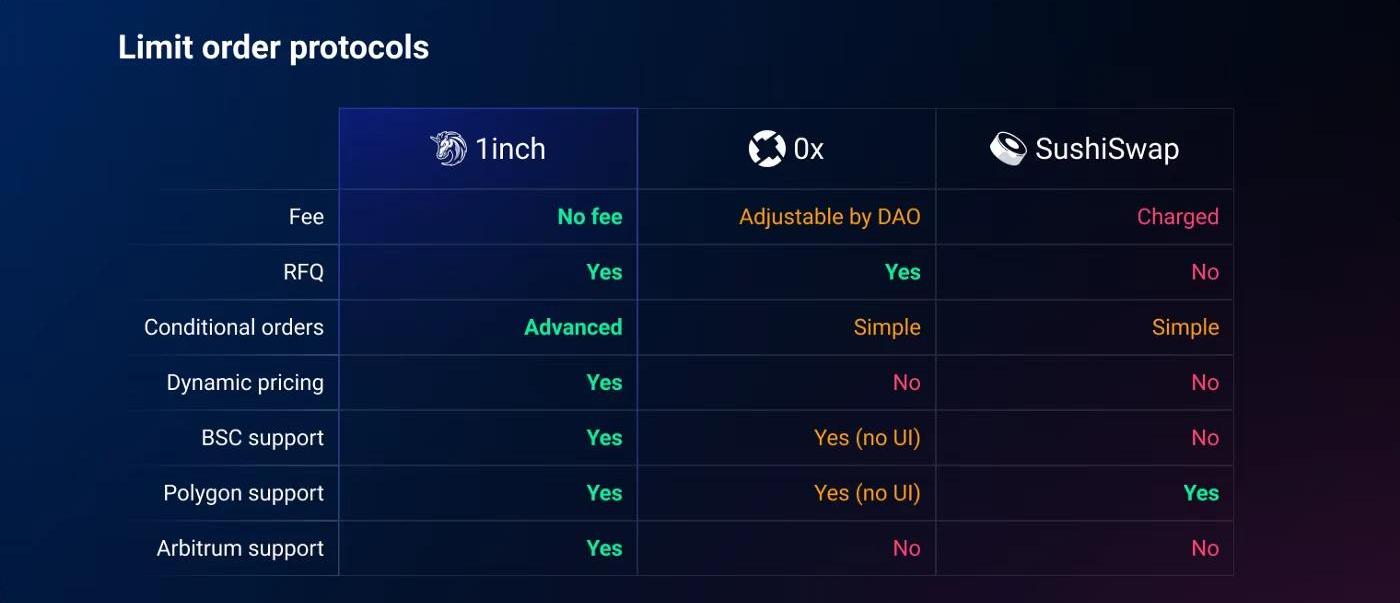
Task: Select the 1inch column header text
Action: point(510,149)
